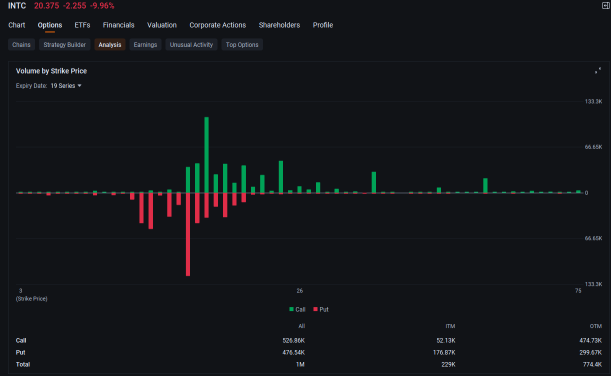Toggle the Call series in the legend

pyautogui.click(x=297, y=309)
